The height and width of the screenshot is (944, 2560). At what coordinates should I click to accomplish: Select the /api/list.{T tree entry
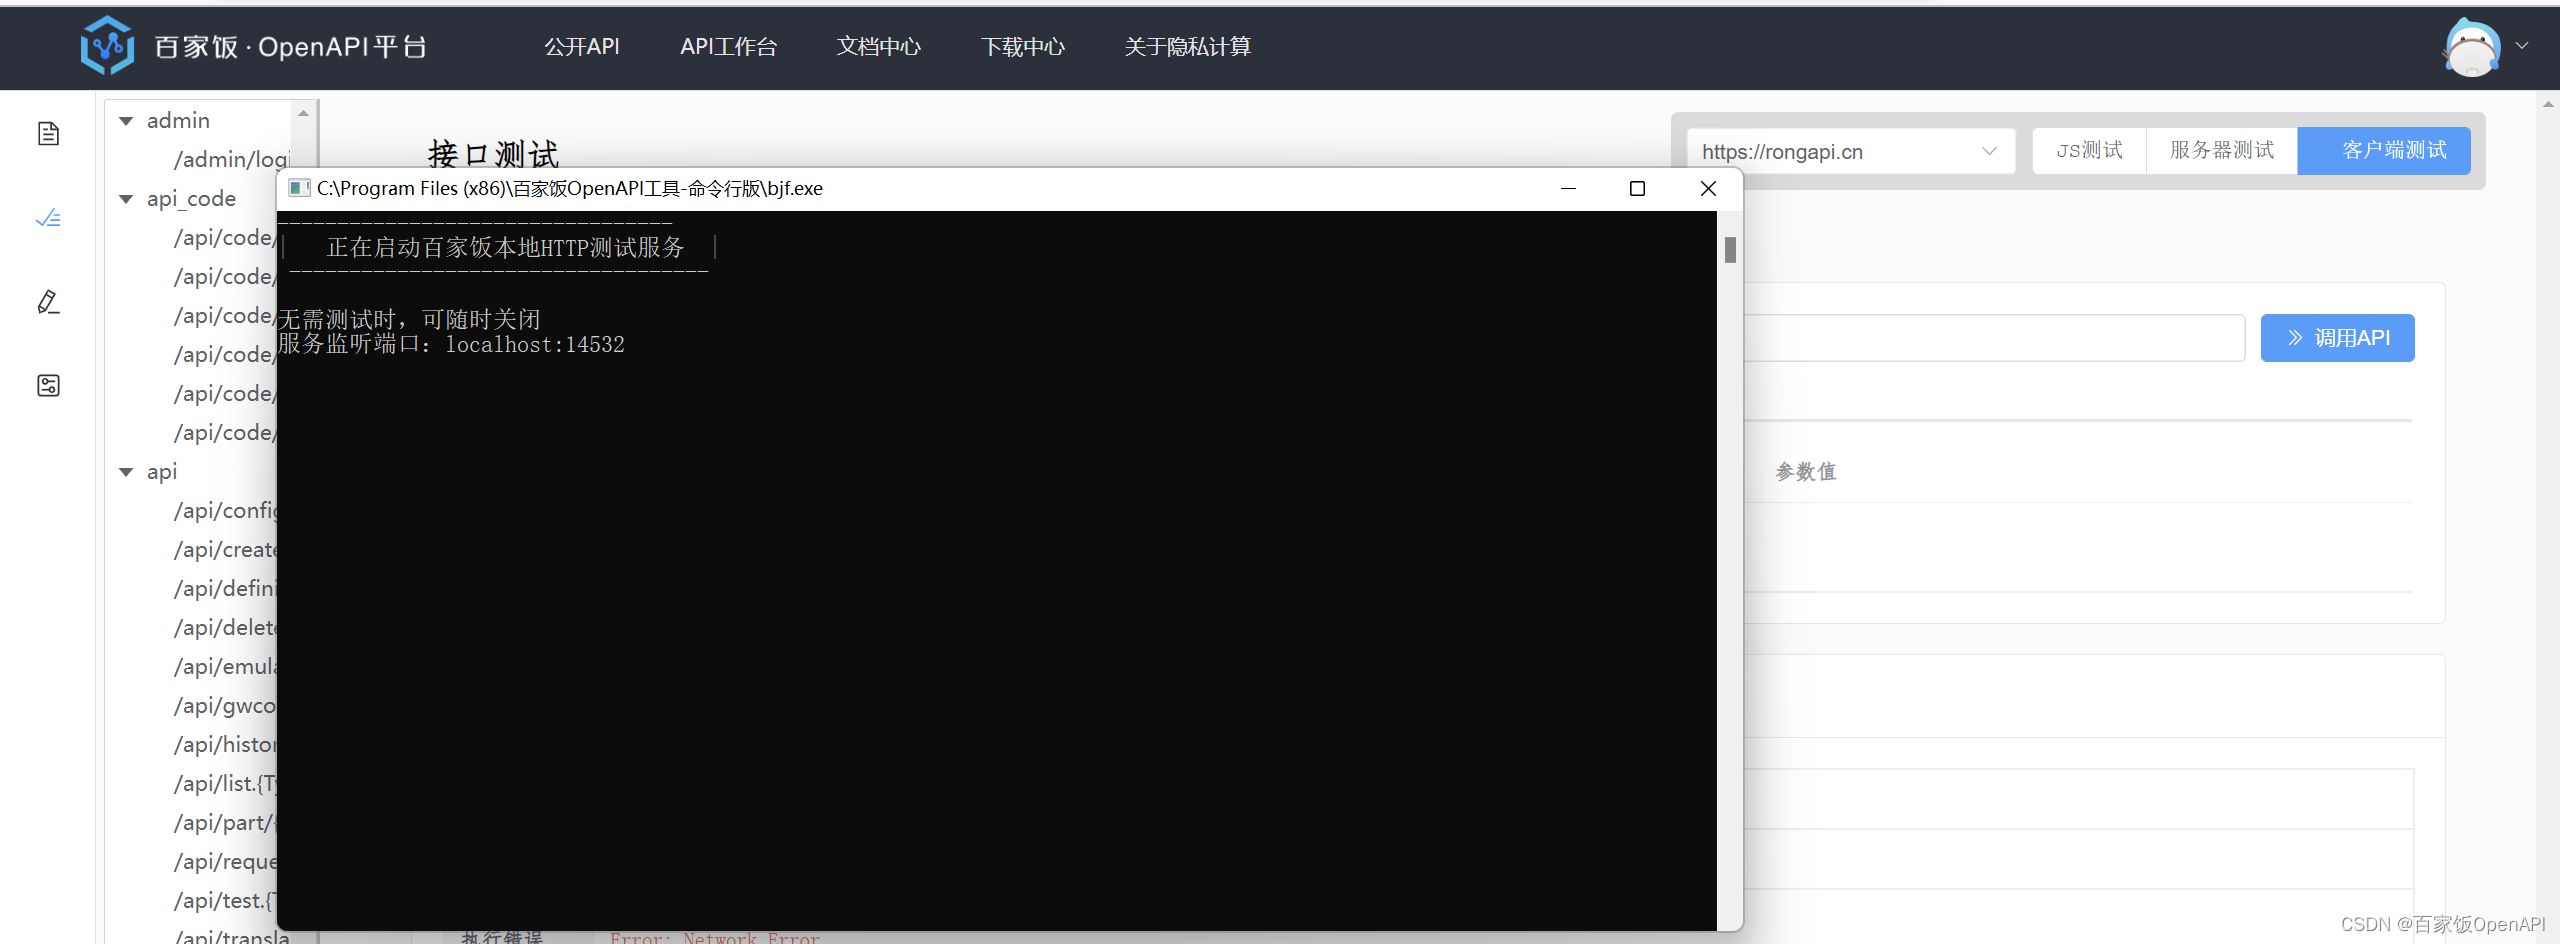click(x=225, y=783)
